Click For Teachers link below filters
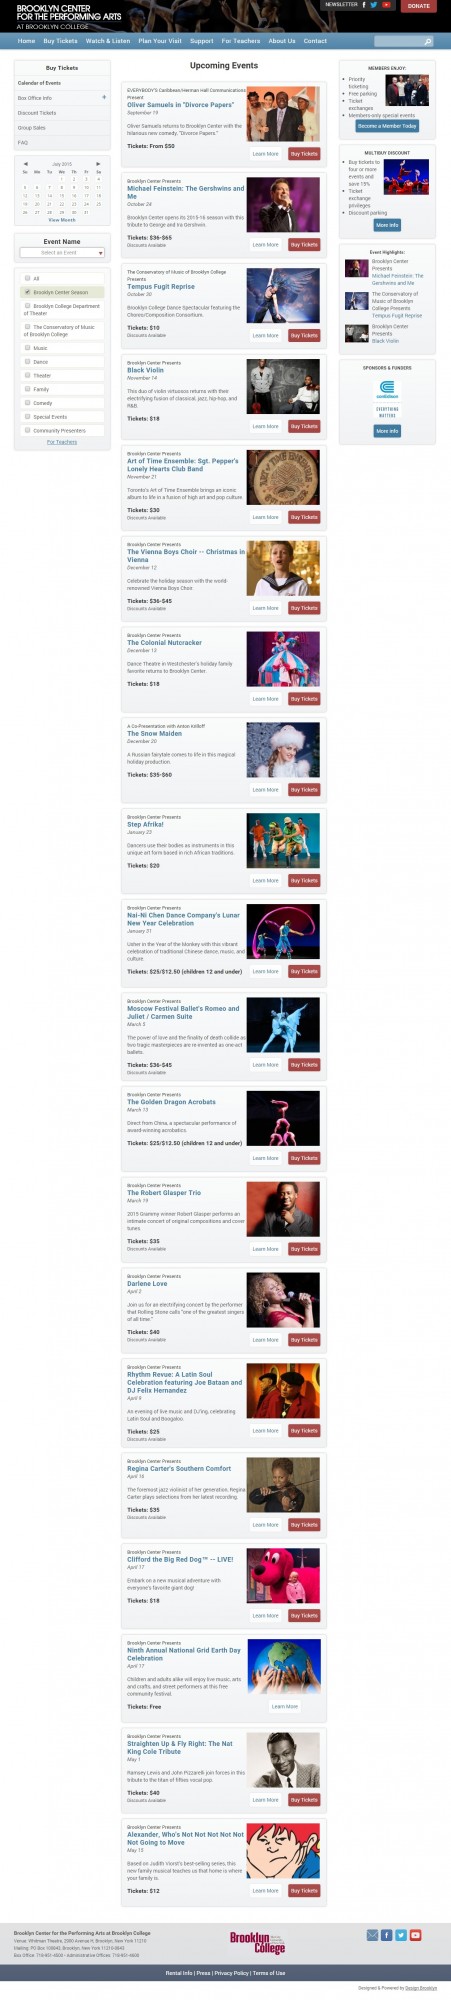Image resolution: width=451 pixels, height=2000 pixels. coord(62,442)
